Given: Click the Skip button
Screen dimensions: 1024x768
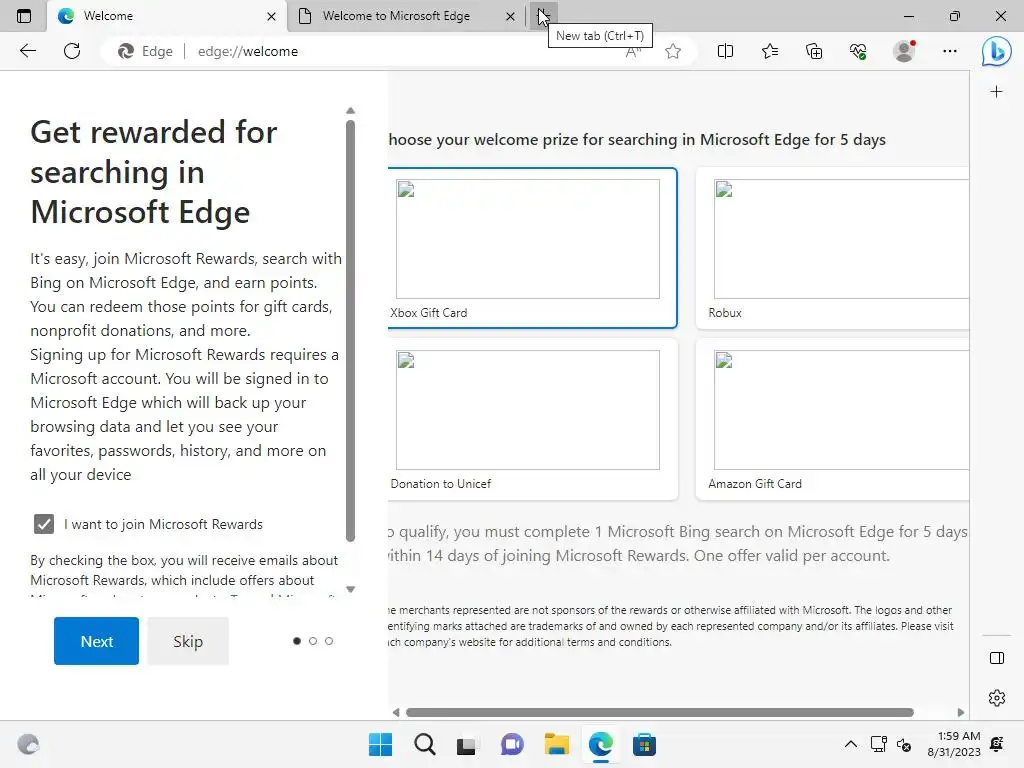Looking at the screenshot, I should click(188, 641).
